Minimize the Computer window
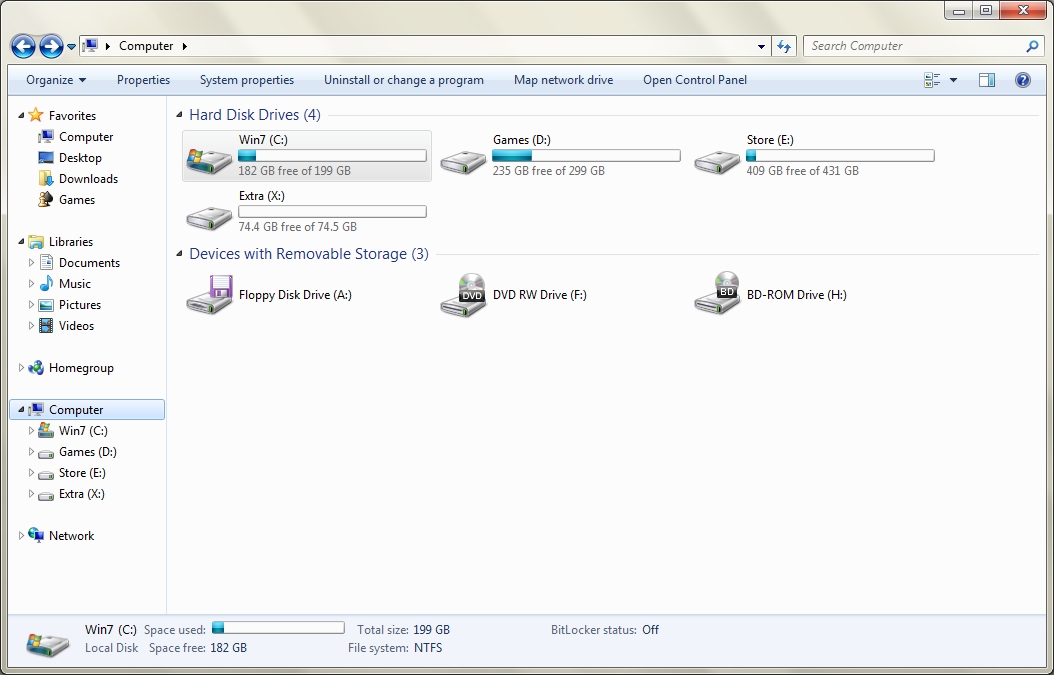Image resolution: width=1054 pixels, height=675 pixels. 959,11
